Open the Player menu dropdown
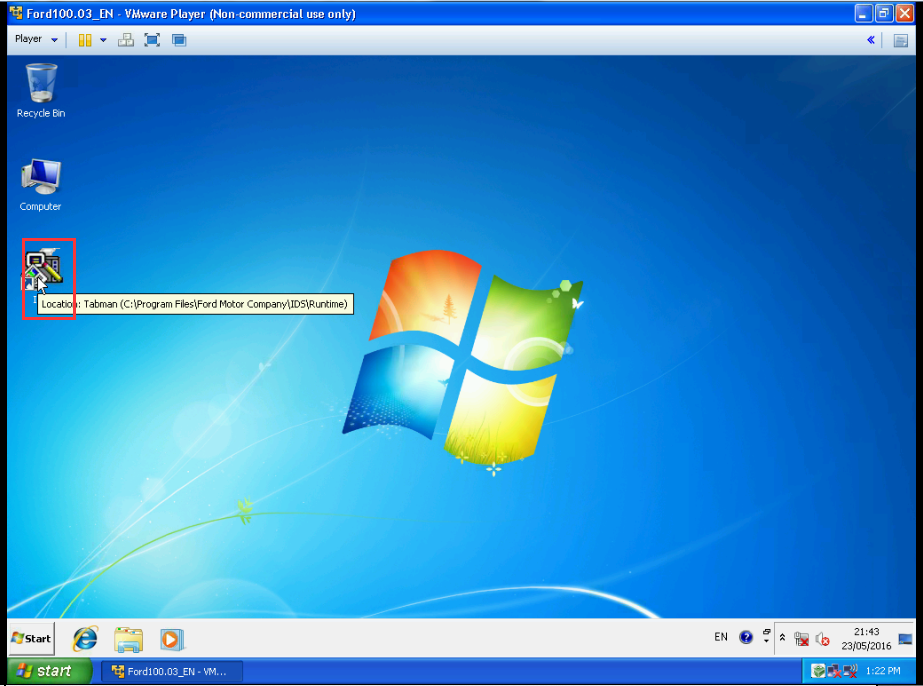 tap(36, 39)
